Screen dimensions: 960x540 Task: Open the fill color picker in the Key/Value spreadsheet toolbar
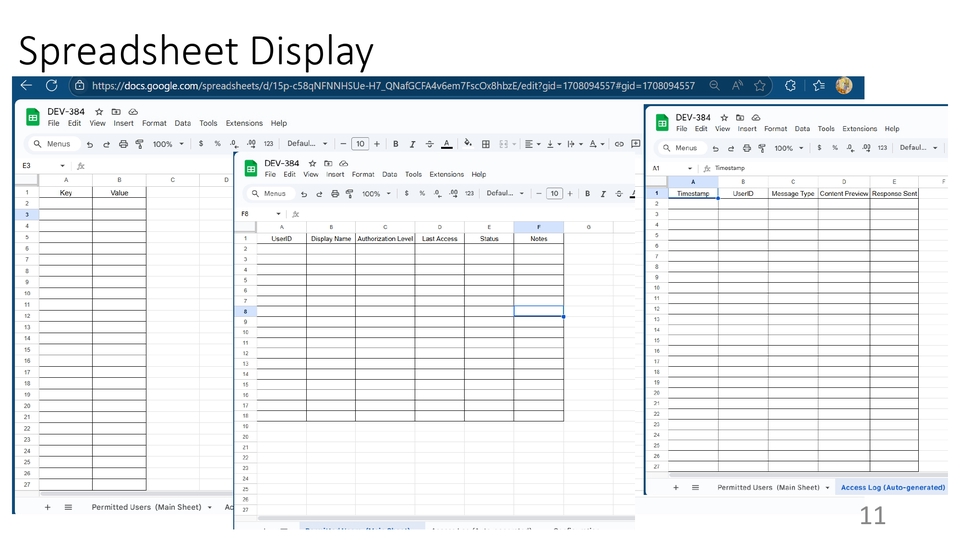point(468,144)
